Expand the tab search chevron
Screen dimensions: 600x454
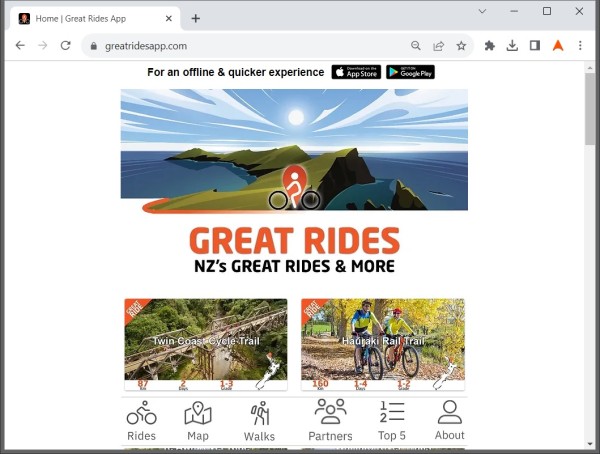[483, 11]
